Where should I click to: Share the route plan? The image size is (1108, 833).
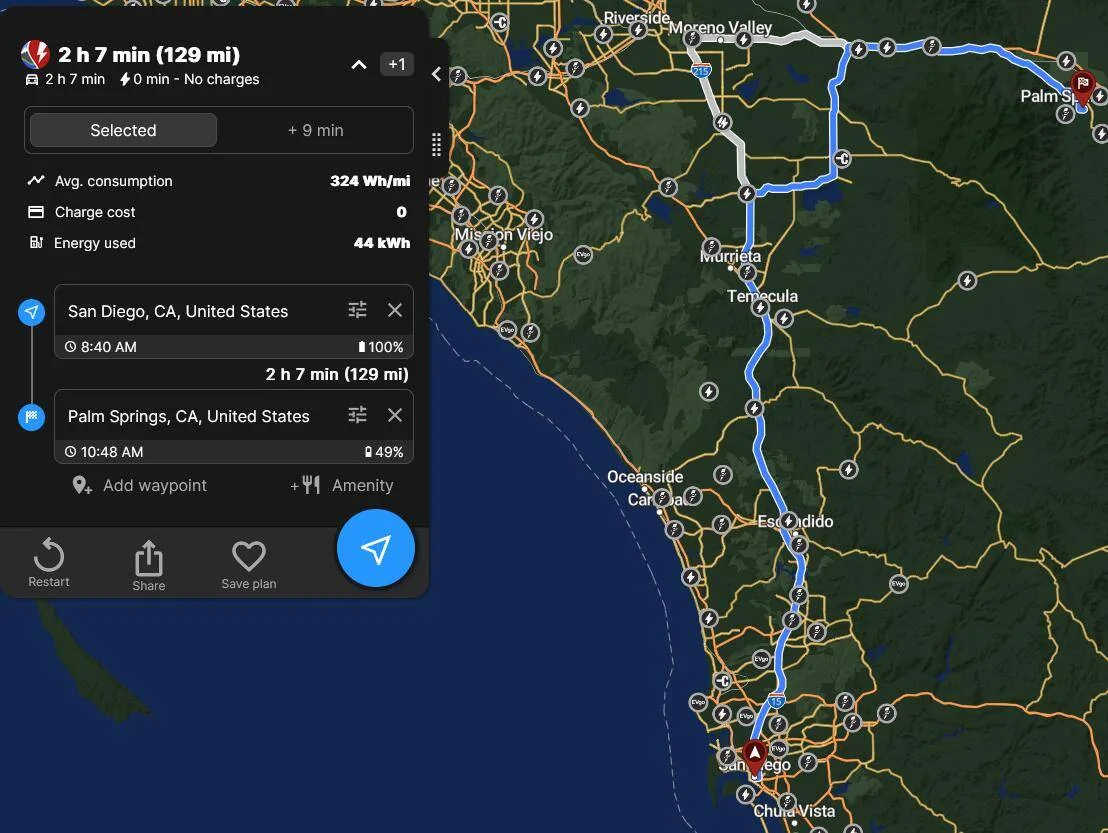click(x=148, y=565)
